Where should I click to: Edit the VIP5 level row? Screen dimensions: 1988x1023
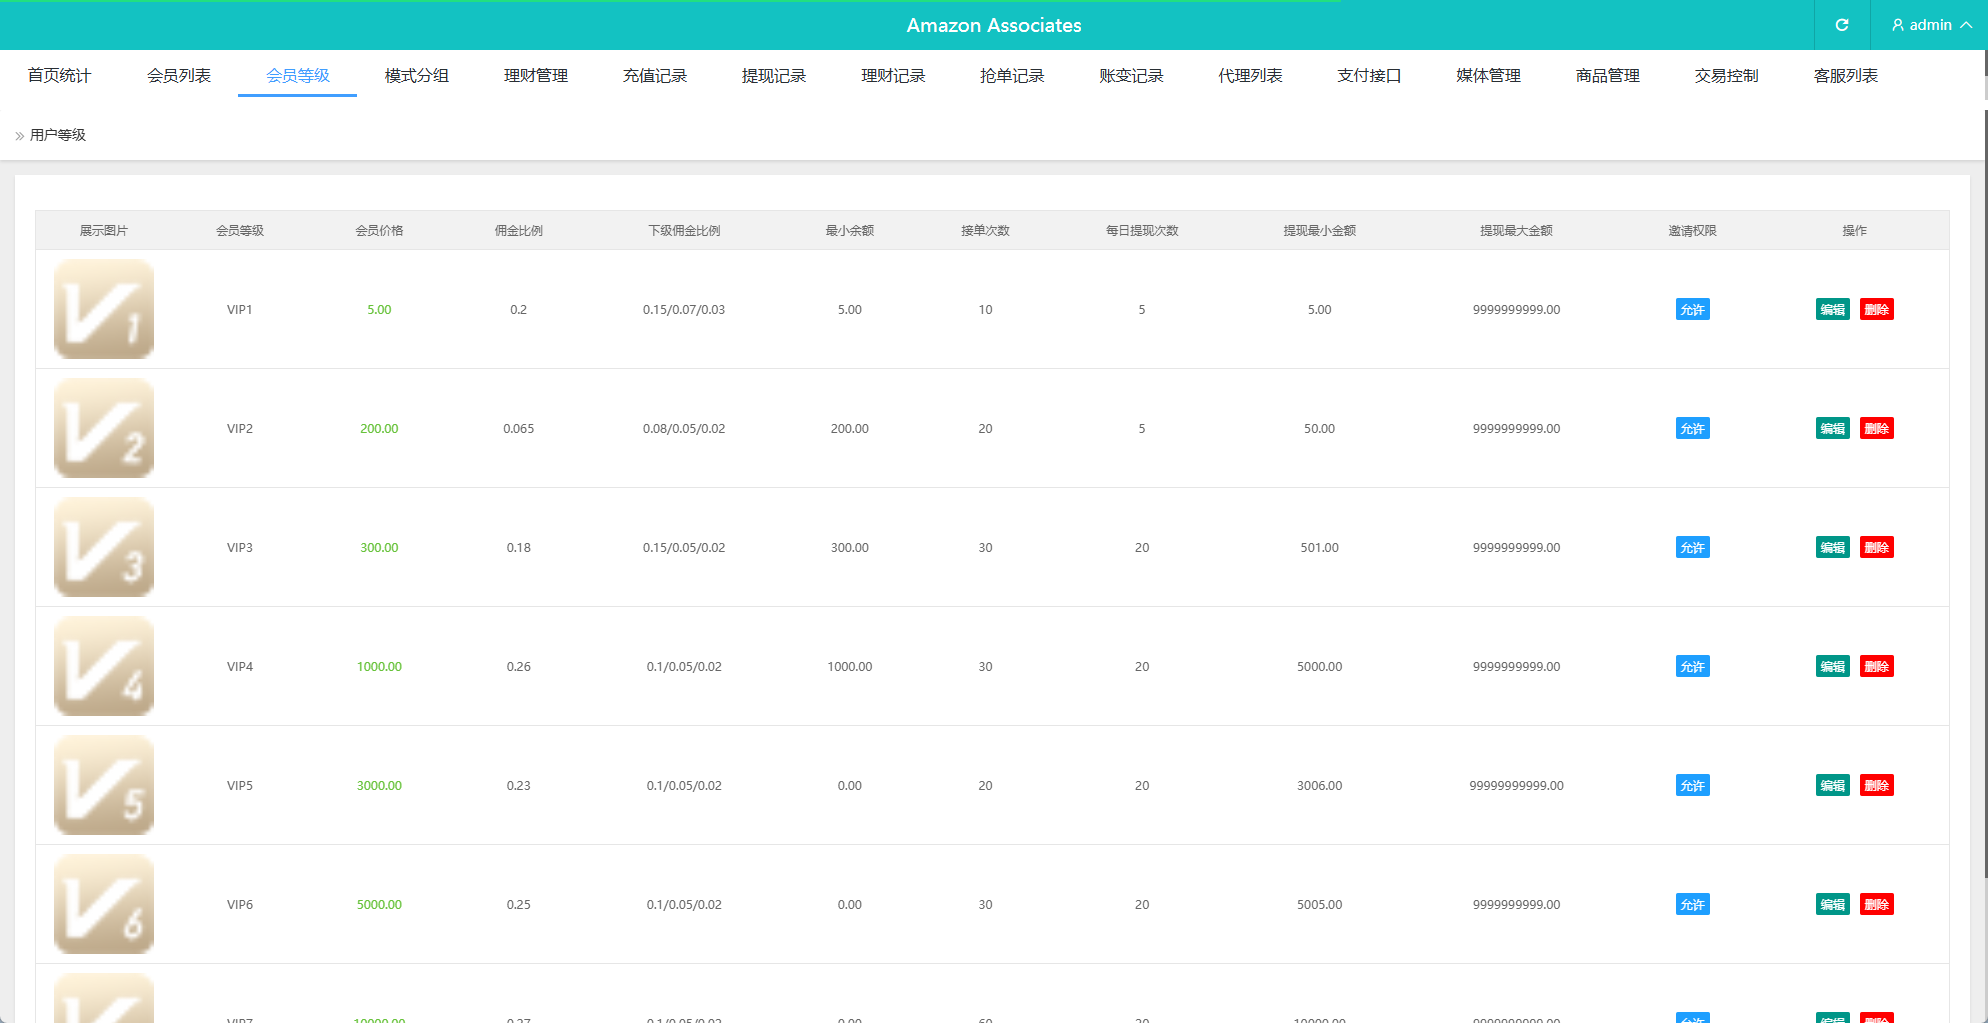click(x=1832, y=785)
